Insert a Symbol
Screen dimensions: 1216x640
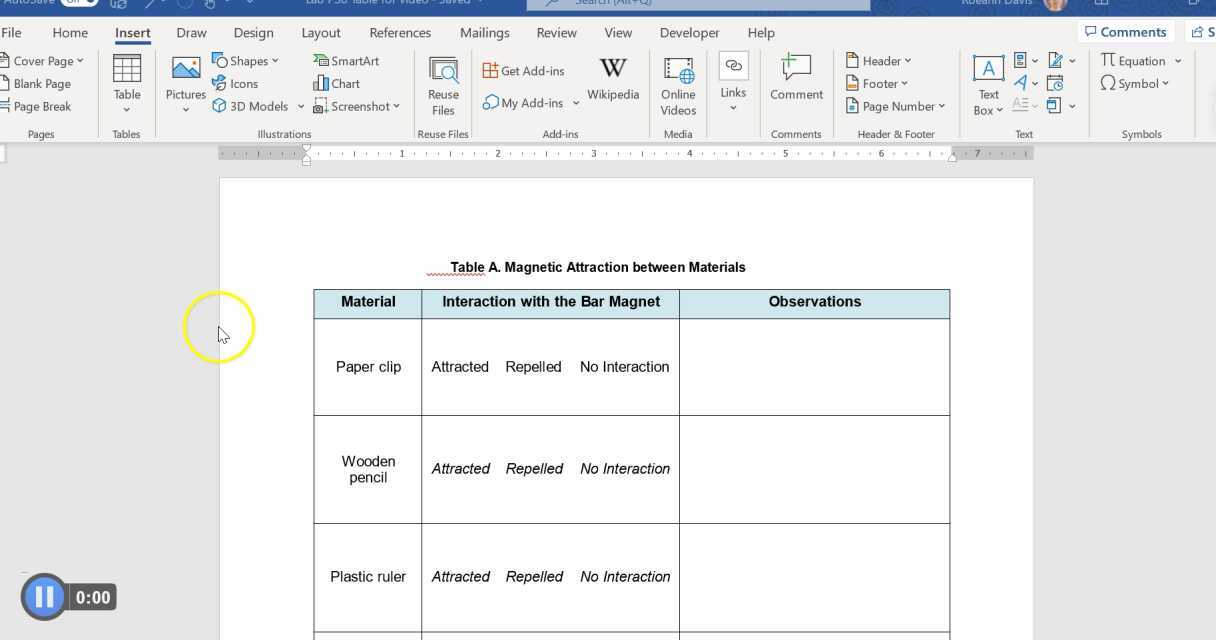coord(1133,83)
